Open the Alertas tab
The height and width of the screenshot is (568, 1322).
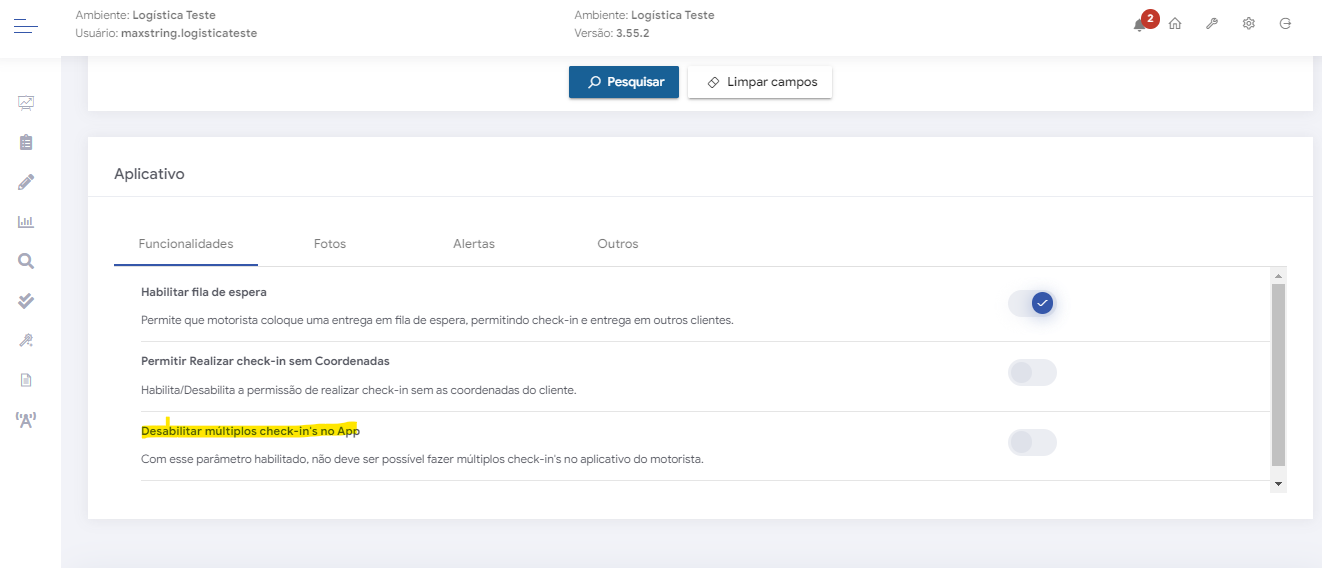(474, 244)
